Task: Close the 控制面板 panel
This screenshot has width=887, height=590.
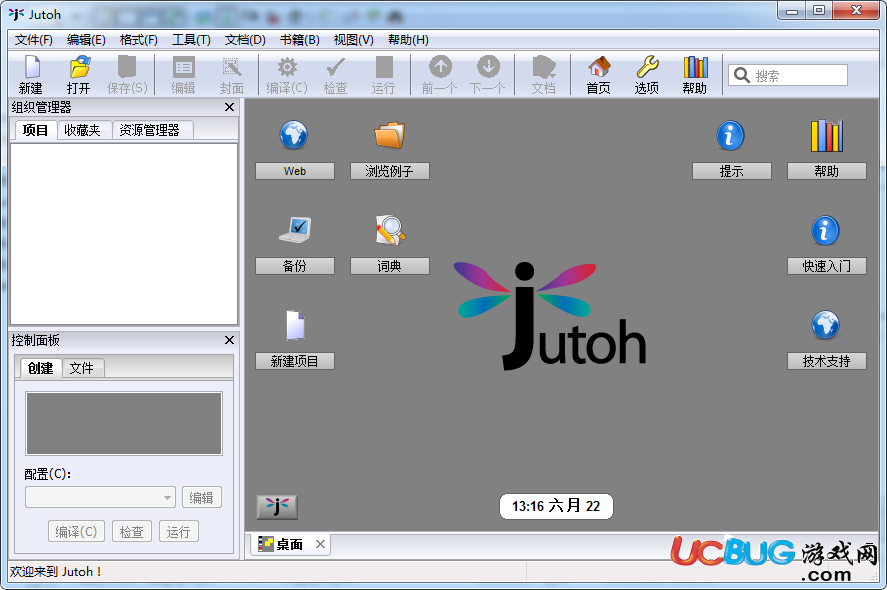Action: [229, 340]
